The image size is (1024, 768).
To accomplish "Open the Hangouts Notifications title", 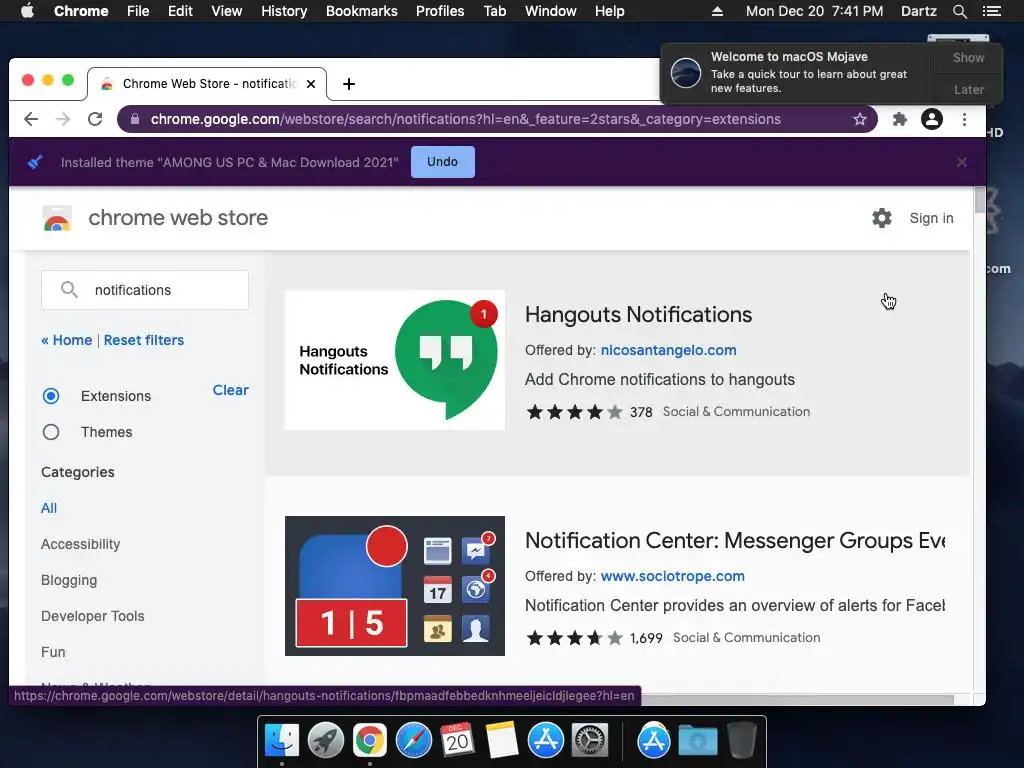I will [x=639, y=315].
